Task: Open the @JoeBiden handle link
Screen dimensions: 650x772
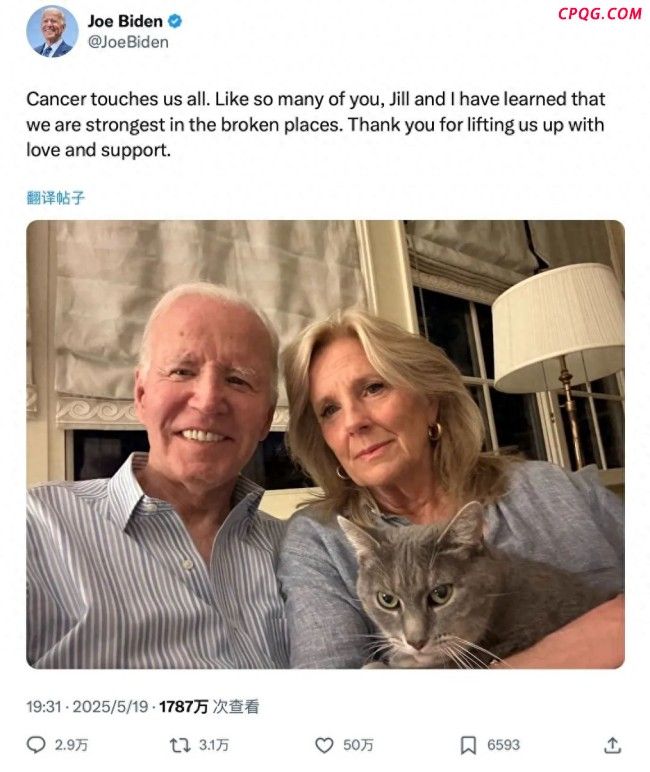Action: (128, 42)
